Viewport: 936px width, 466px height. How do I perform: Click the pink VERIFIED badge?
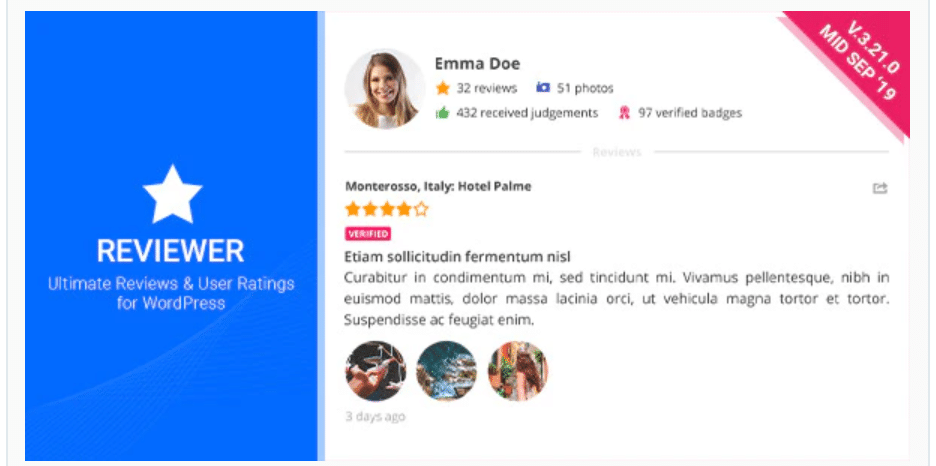pos(368,234)
